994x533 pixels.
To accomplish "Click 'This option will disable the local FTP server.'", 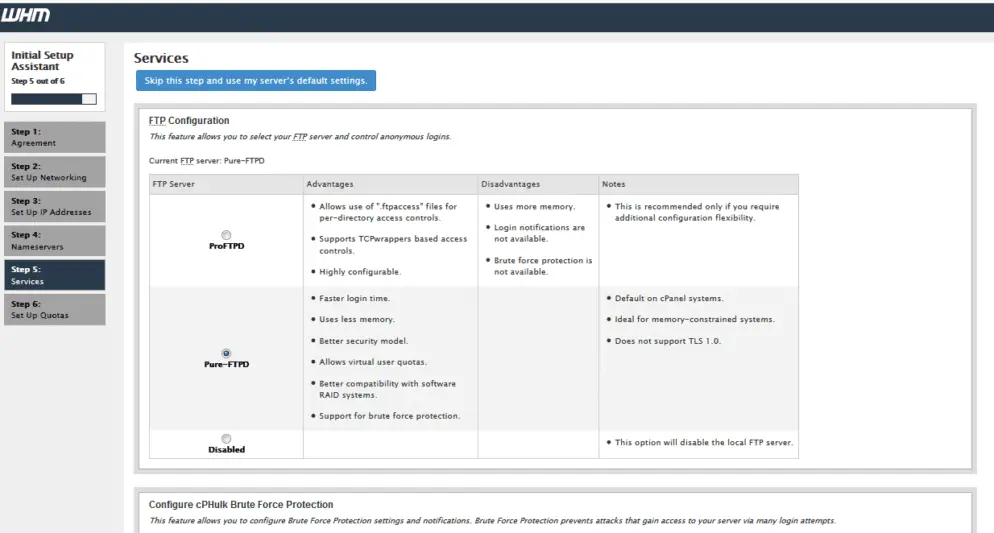I will [x=704, y=442].
